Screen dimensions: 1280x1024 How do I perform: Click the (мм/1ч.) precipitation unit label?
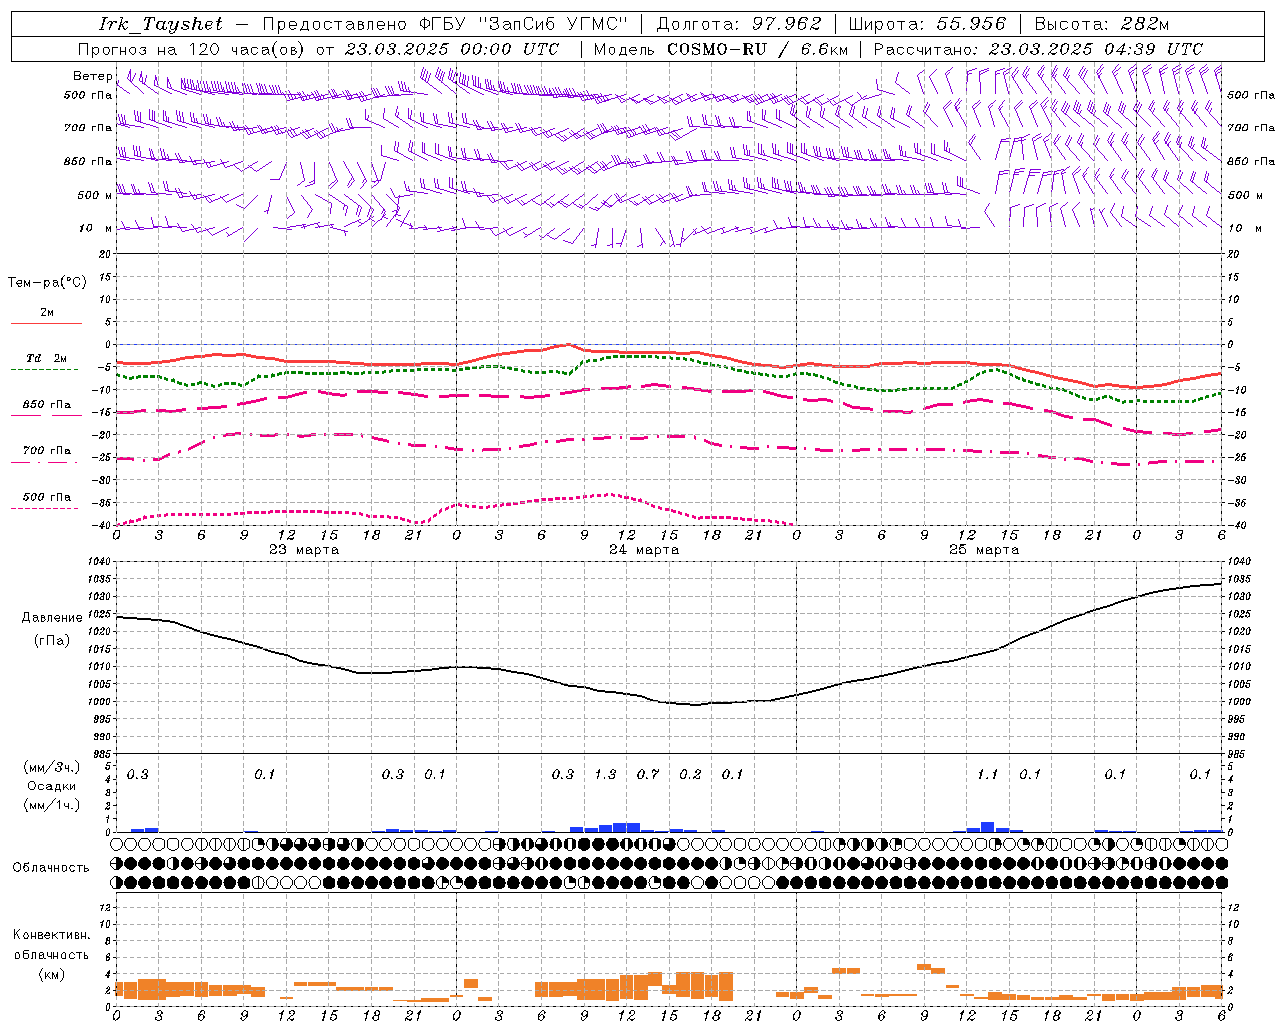pyautogui.click(x=51, y=805)
